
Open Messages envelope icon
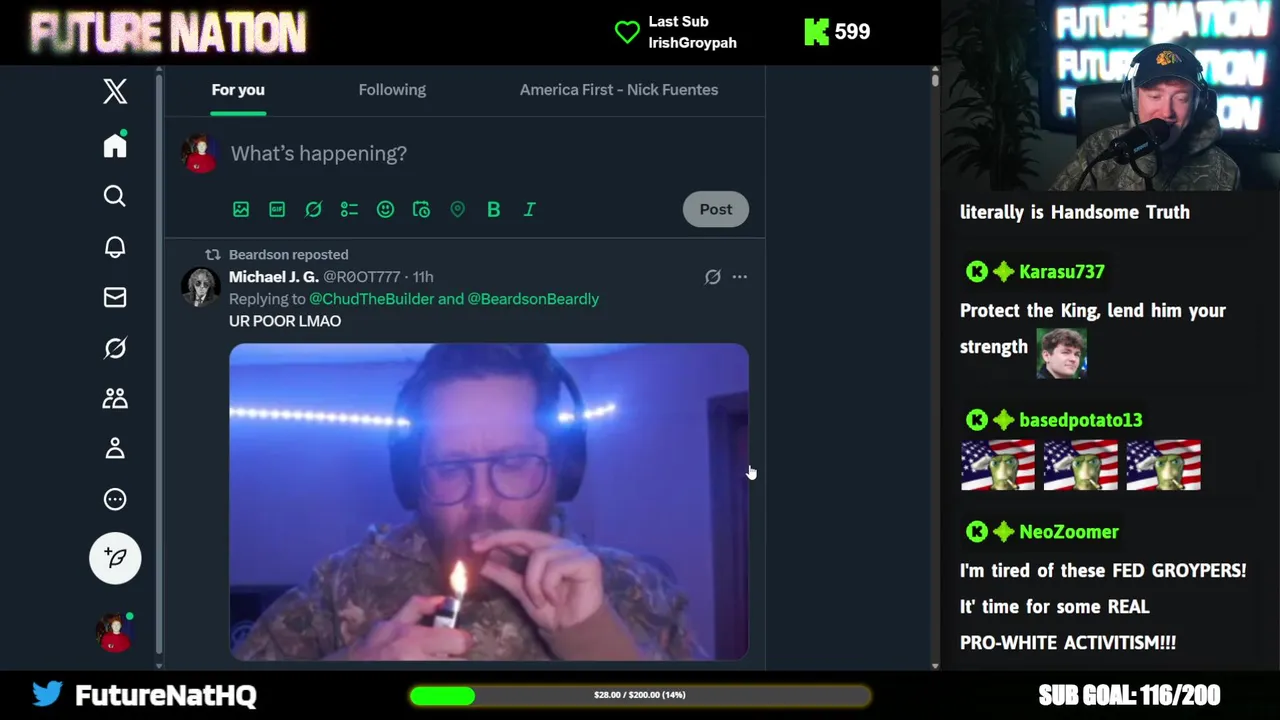pos(115,297)
